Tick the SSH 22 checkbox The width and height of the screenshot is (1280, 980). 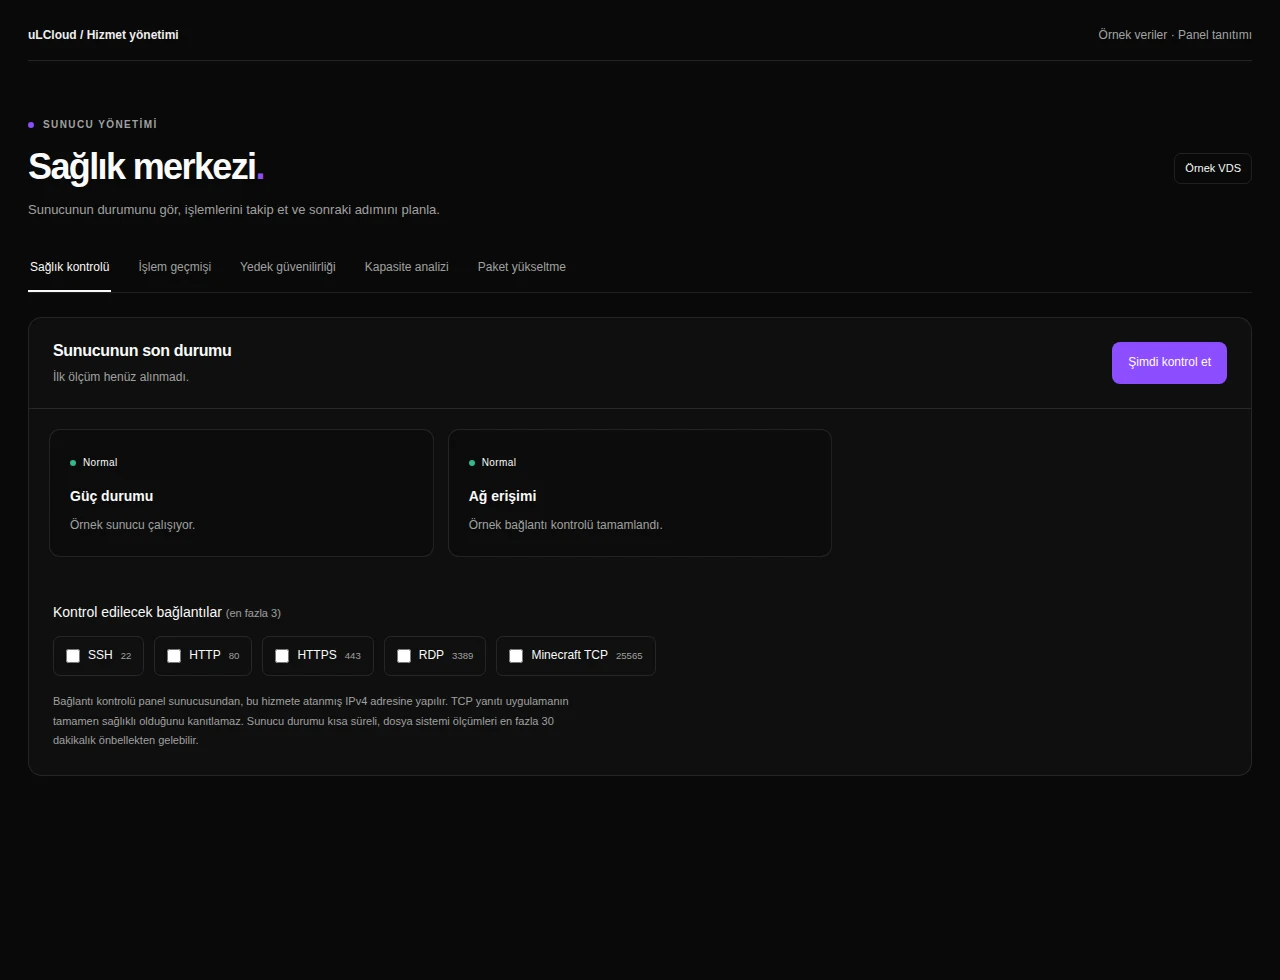[73, 656]
